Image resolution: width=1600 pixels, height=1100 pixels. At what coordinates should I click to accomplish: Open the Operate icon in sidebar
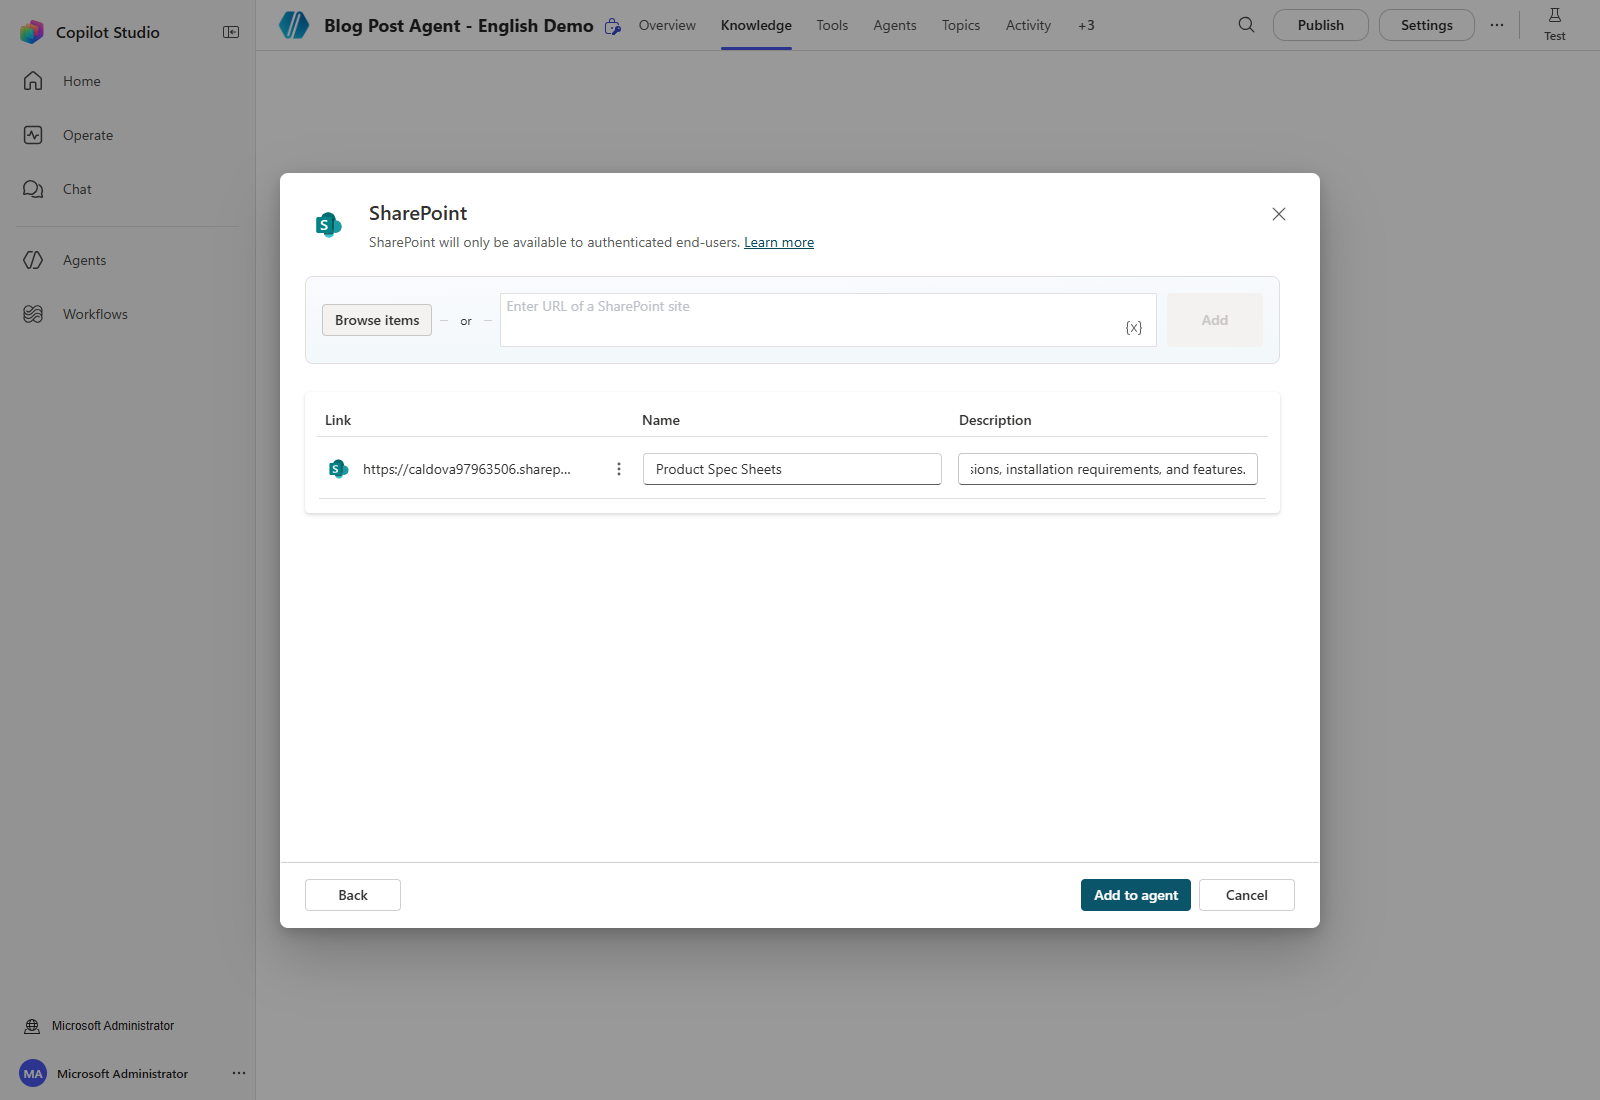[33, 135]
